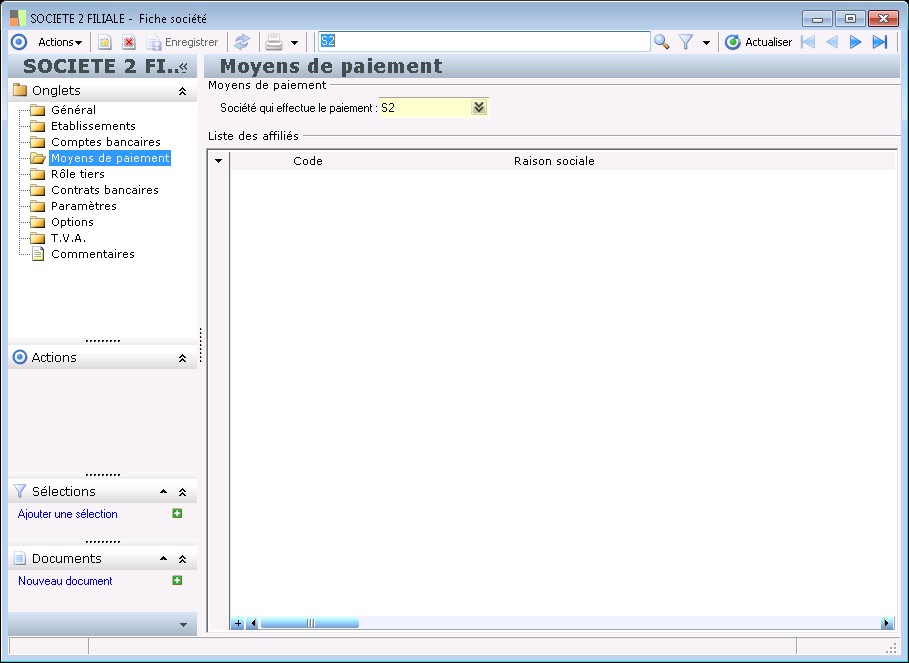
Task: Open the T.V.A. tab
Action: click(x=68, y=238)
